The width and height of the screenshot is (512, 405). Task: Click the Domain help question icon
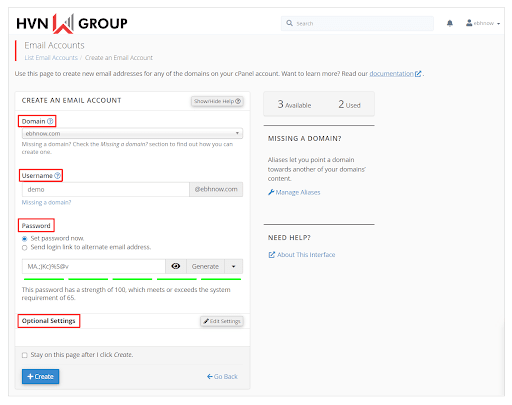[x=50, y=121]
